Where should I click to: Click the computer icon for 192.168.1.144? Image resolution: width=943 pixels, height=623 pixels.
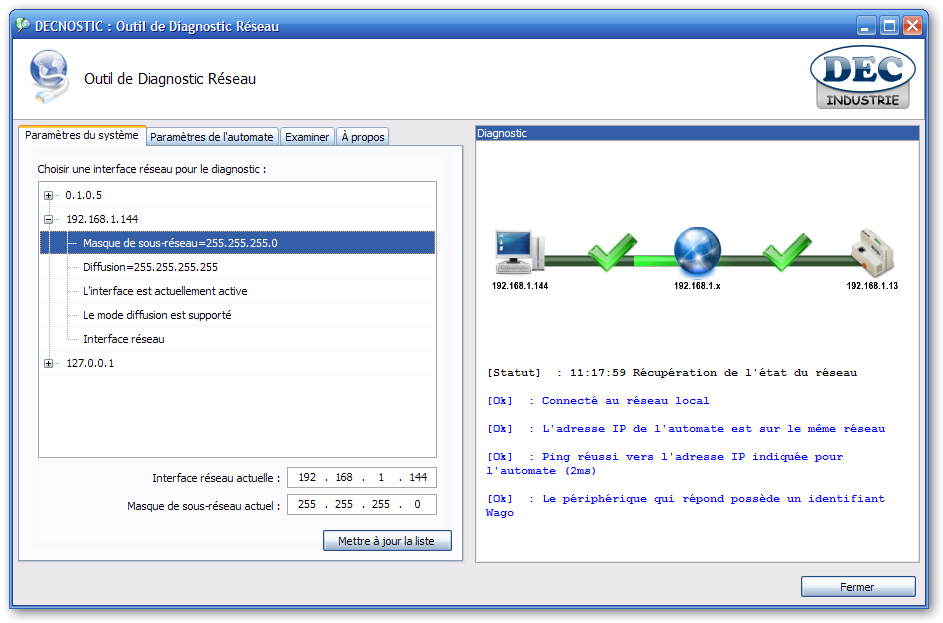click(x=518, y=251)
